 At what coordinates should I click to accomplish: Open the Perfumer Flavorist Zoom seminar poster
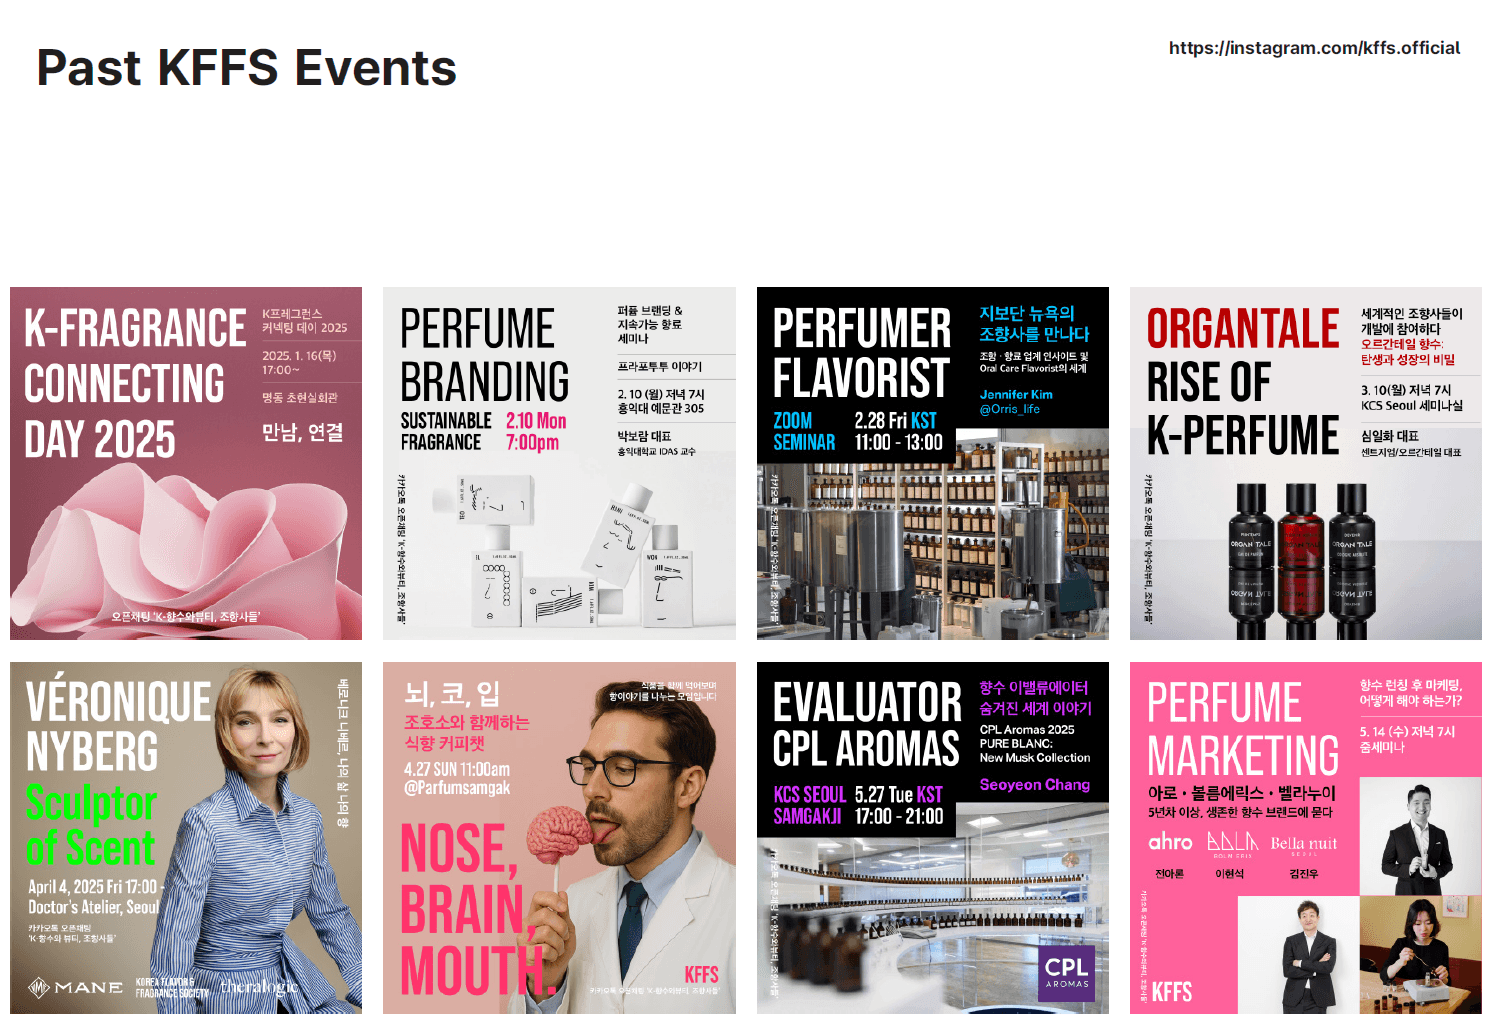933,463
